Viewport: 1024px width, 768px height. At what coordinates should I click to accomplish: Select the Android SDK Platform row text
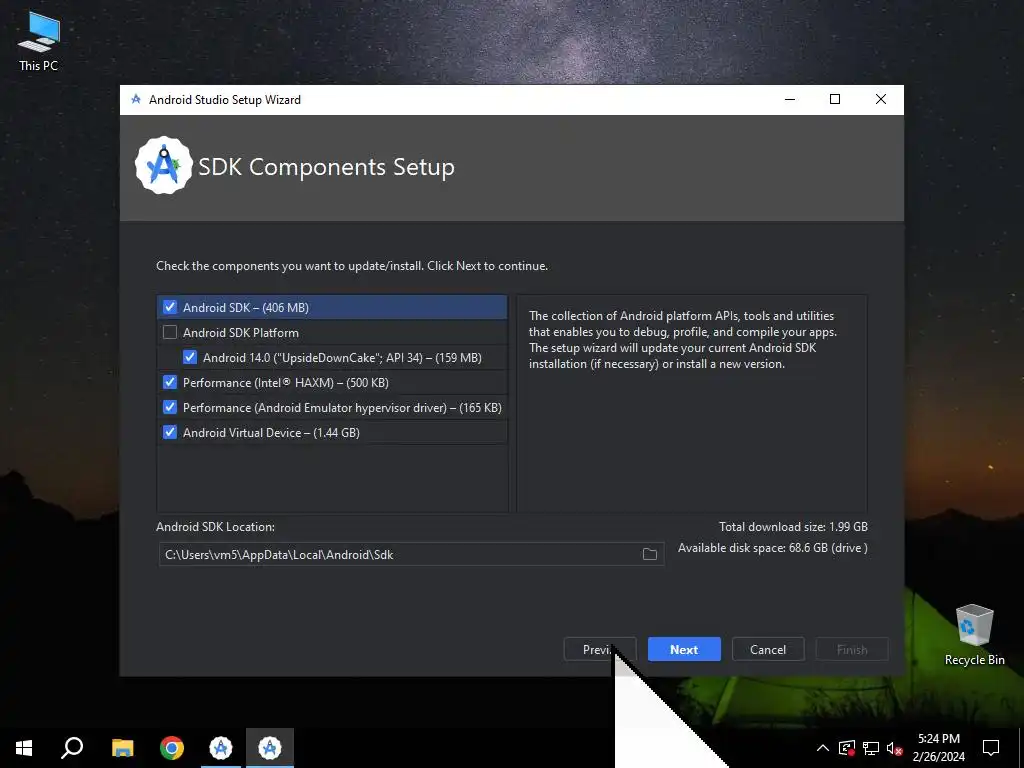point(240,332)
